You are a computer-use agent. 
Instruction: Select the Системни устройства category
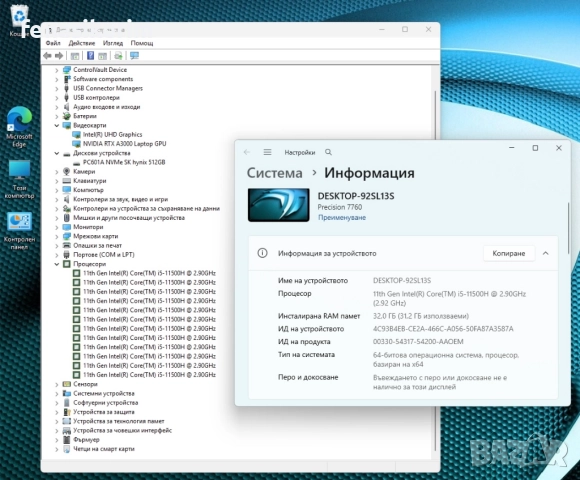tap(104, 393)
